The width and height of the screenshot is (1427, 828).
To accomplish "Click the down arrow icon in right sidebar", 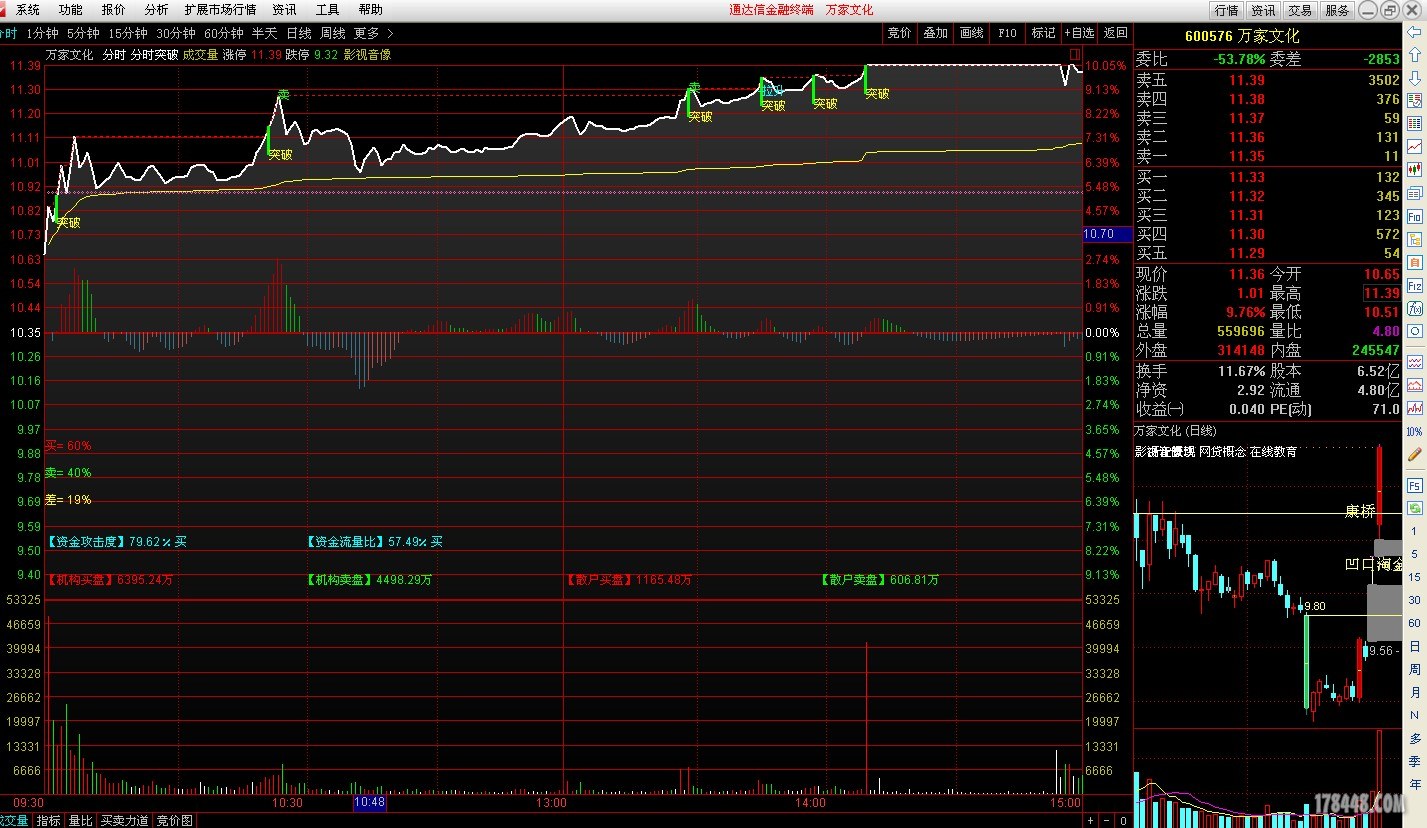I will click(x=1415, y=78).
